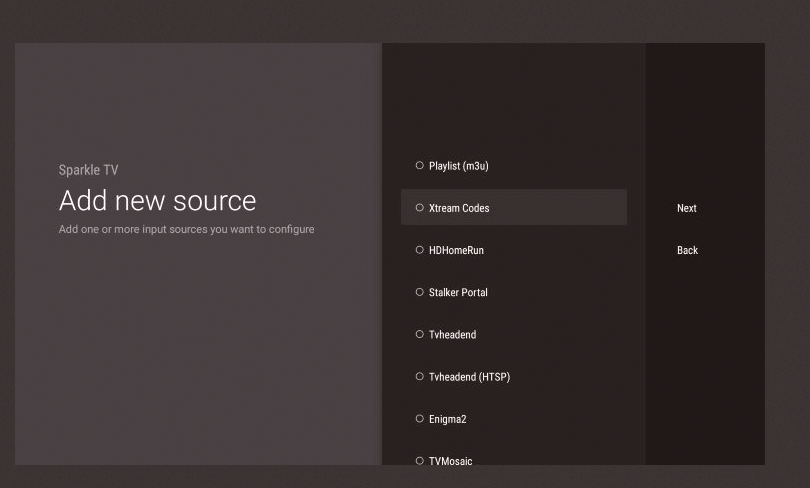Enable the Stalker Portal radio button
Screen dimensions: 810x488
point(420,292)
